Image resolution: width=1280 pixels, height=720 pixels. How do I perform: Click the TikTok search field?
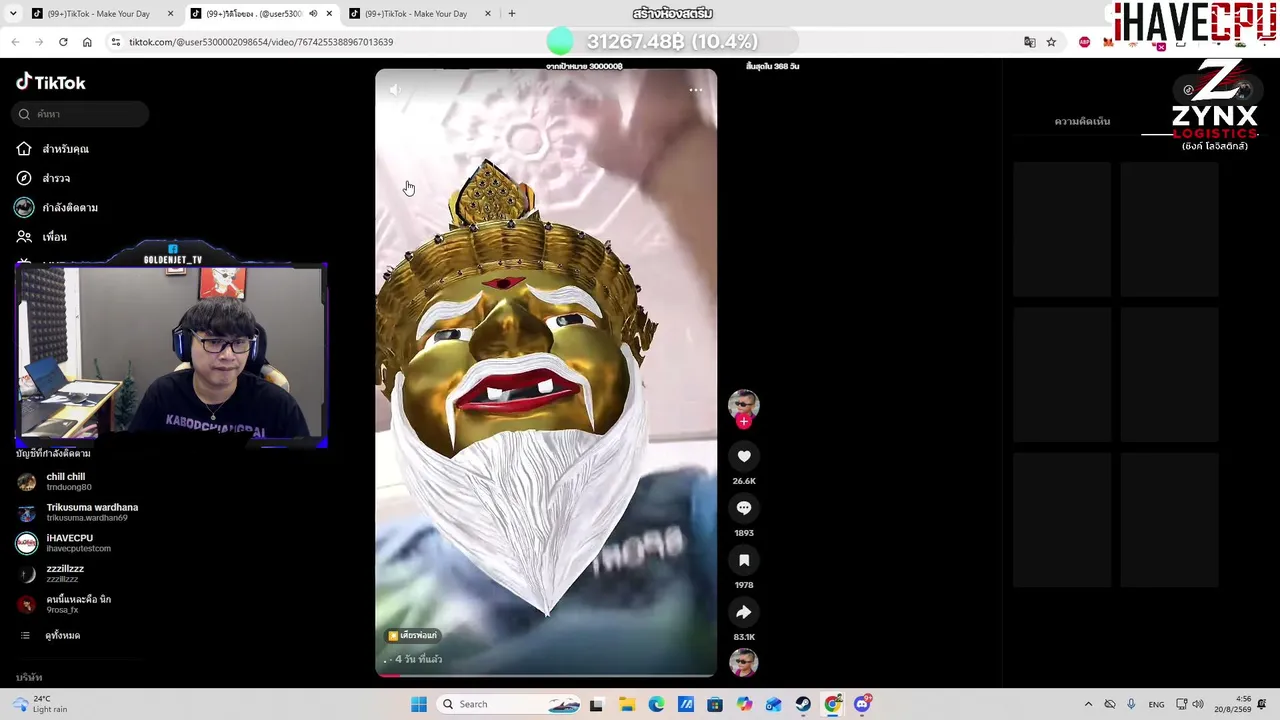click(82, 114)
